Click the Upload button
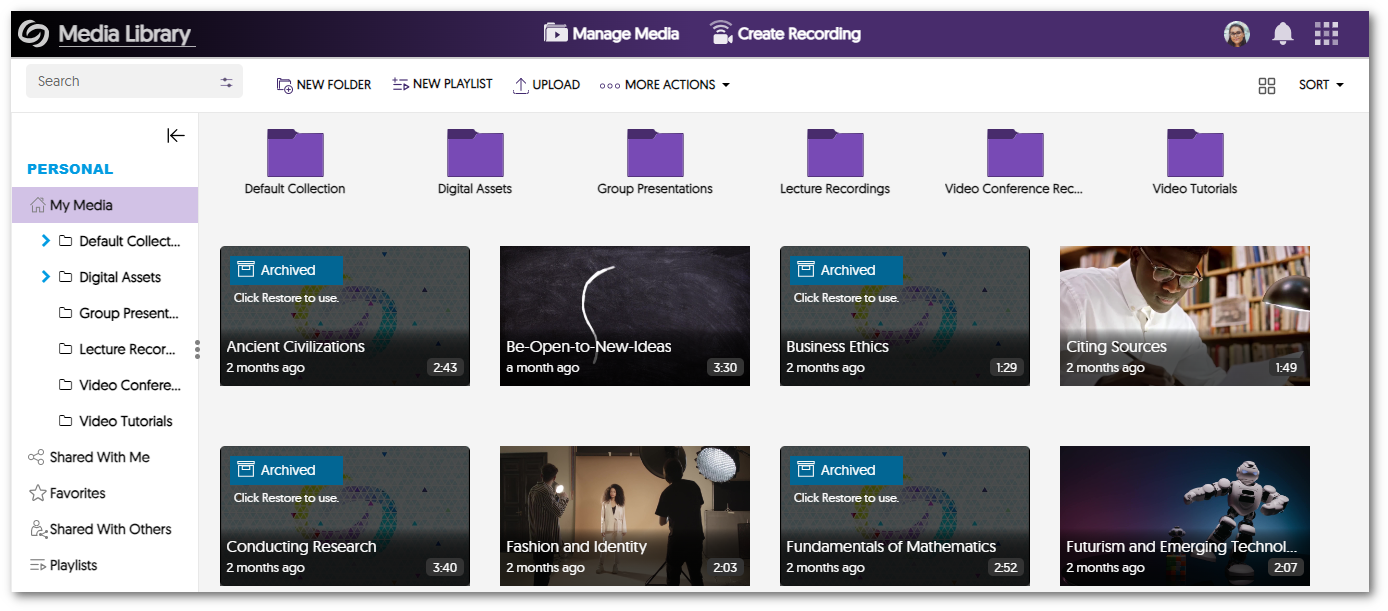The width and height of the screenshot is (1388, 611). point(546,85)
